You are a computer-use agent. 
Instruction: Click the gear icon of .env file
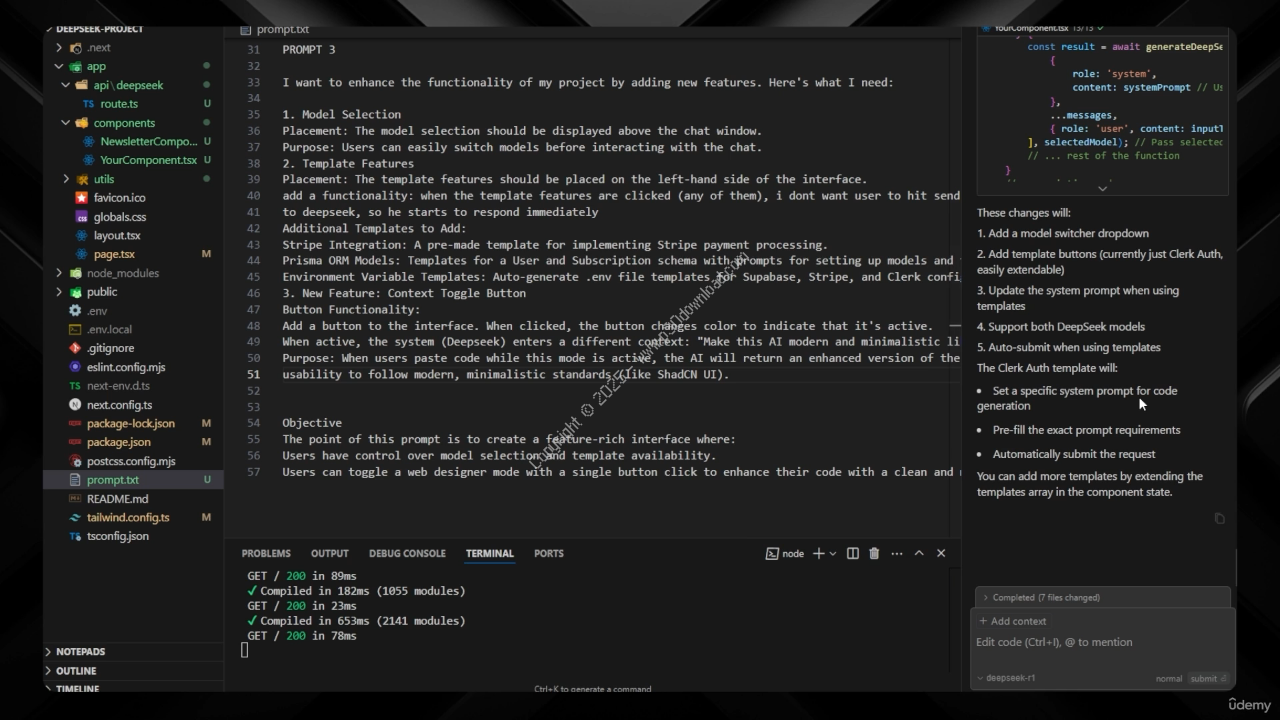coord(75,311)
